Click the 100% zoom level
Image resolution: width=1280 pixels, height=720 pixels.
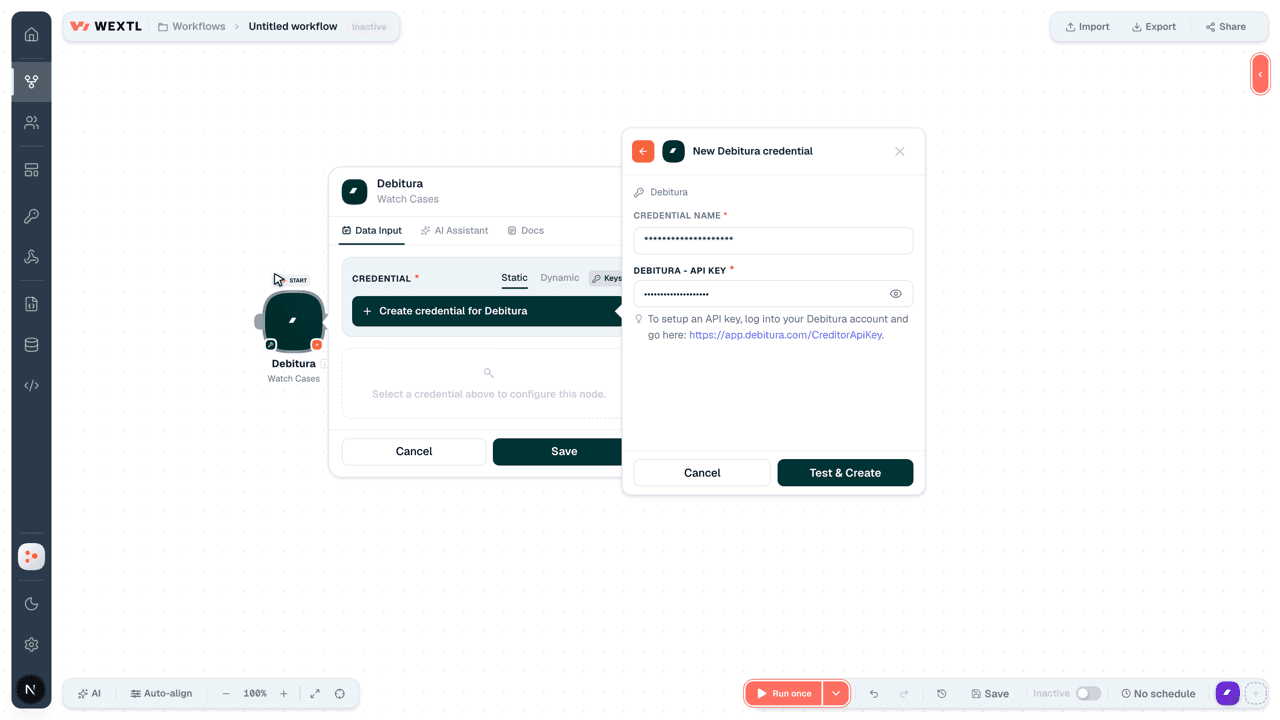tap(255, 694)
